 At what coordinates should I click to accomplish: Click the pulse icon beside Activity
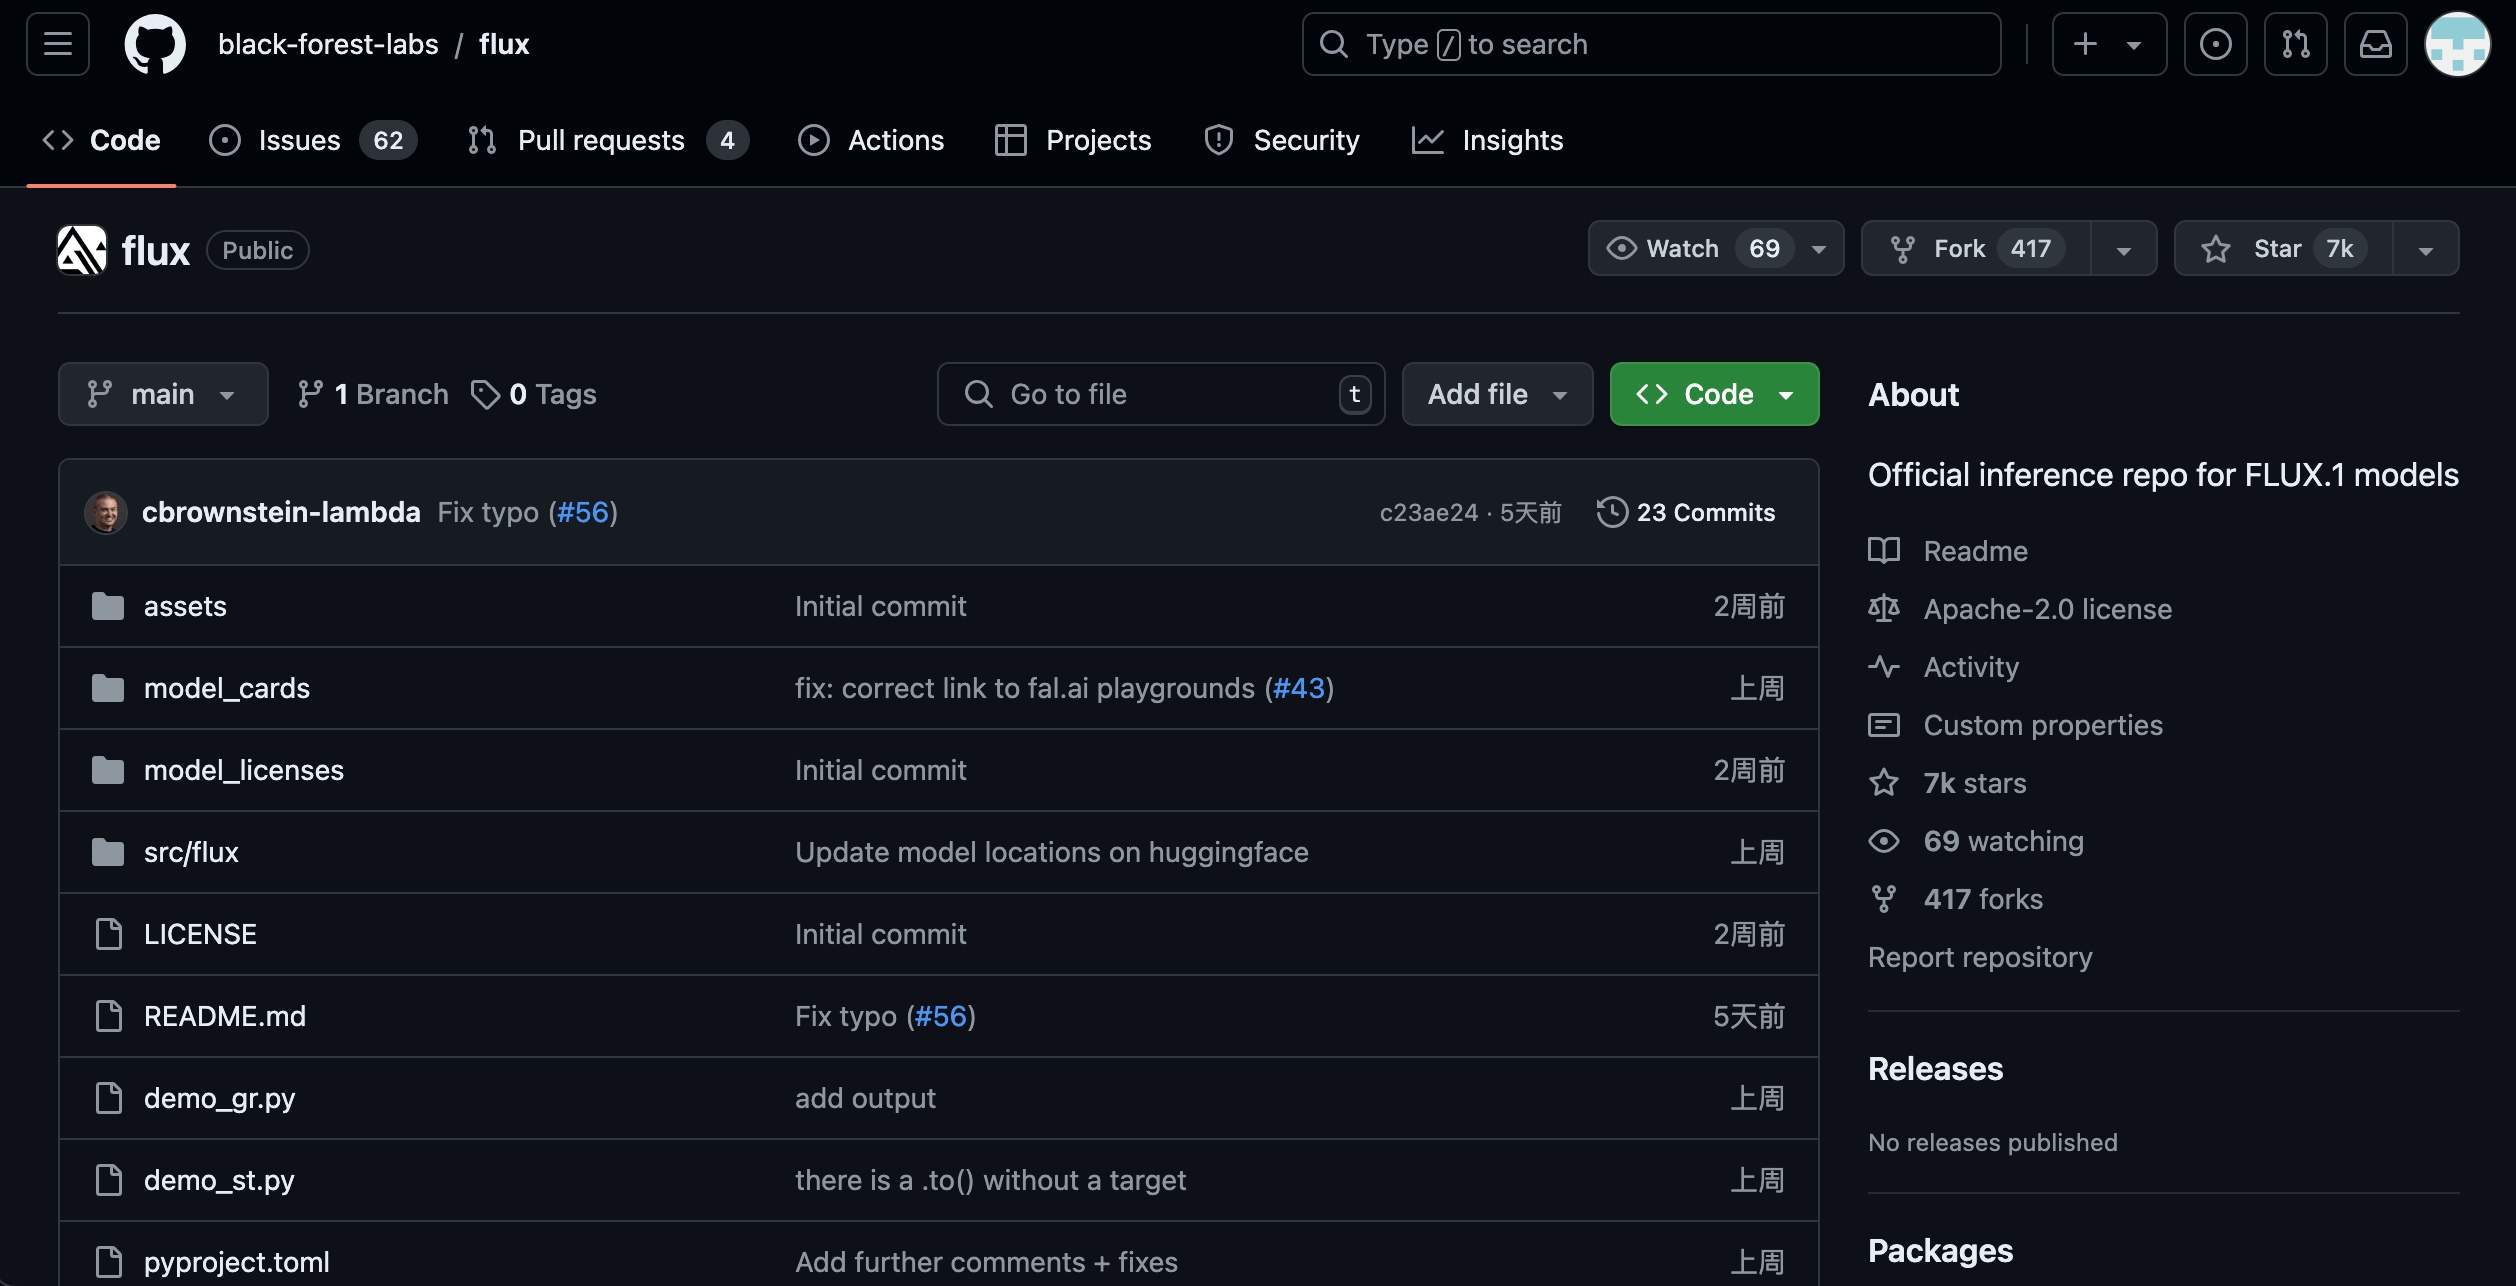click(x=1884, y=667)
